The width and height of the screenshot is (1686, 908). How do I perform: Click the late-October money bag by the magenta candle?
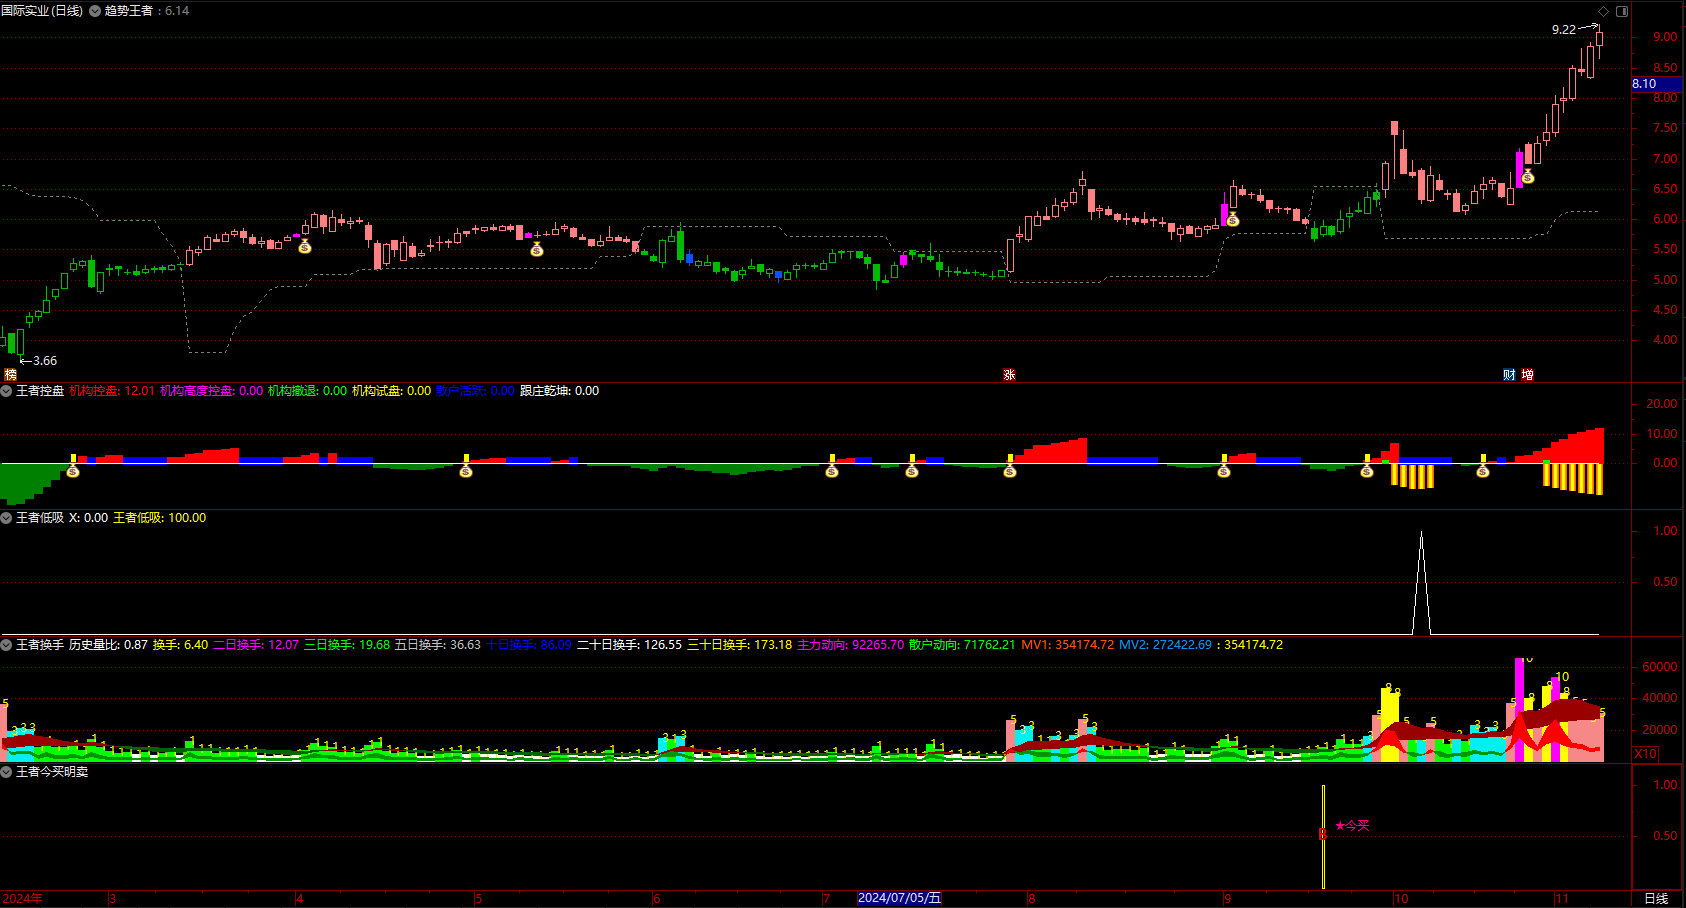point(1527,177)
